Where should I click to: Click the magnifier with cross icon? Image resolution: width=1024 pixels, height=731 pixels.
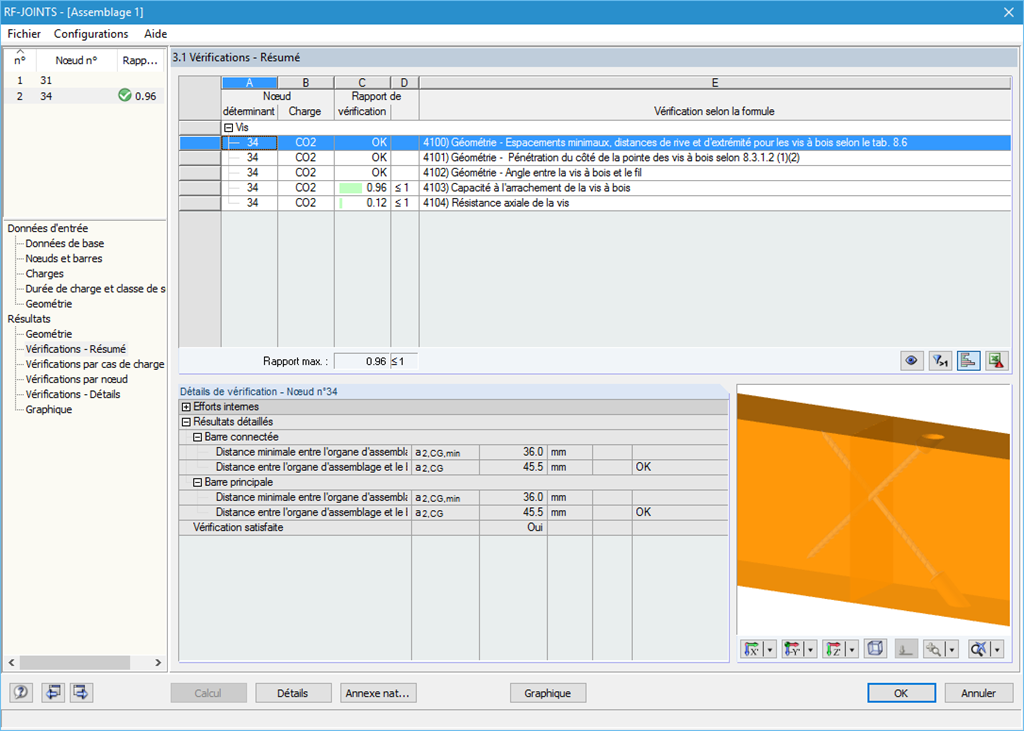point(979,649)
